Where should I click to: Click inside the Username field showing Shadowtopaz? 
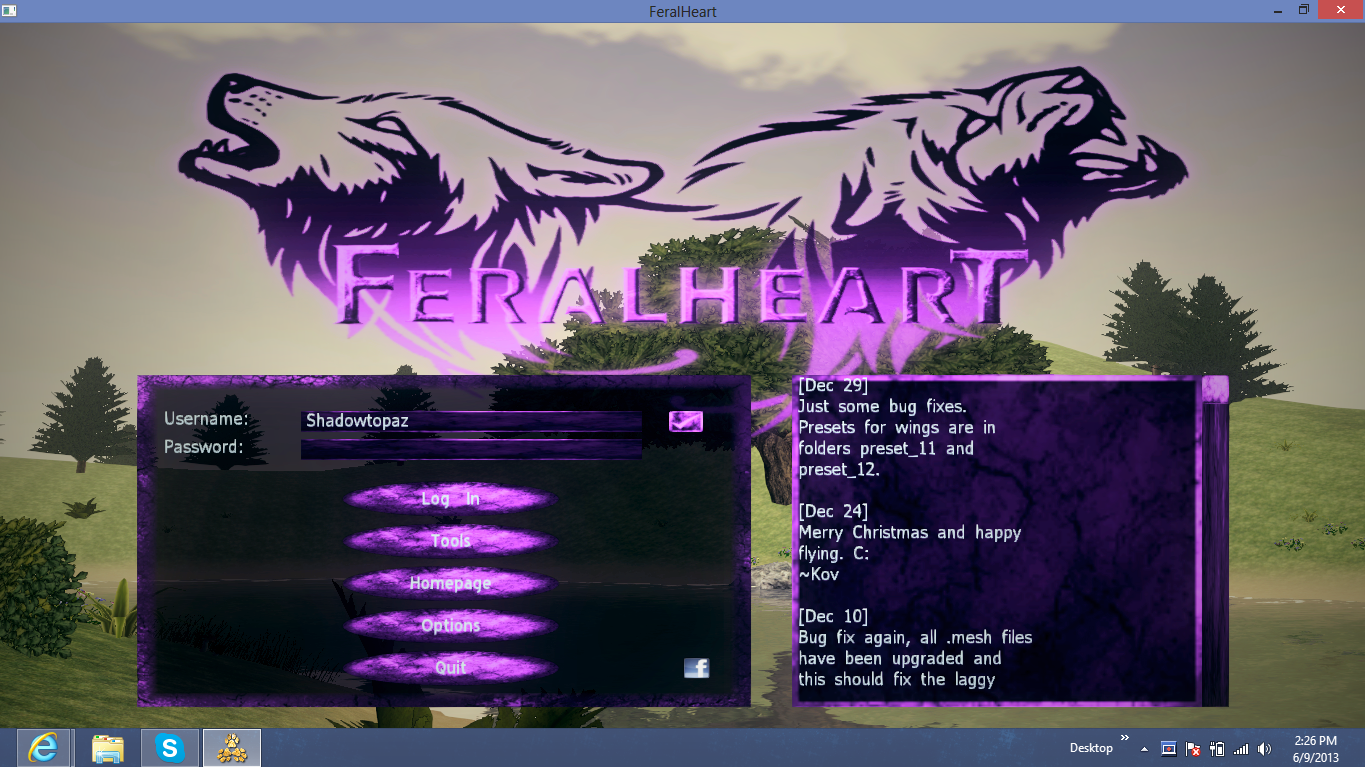click(x=470, y=420)
